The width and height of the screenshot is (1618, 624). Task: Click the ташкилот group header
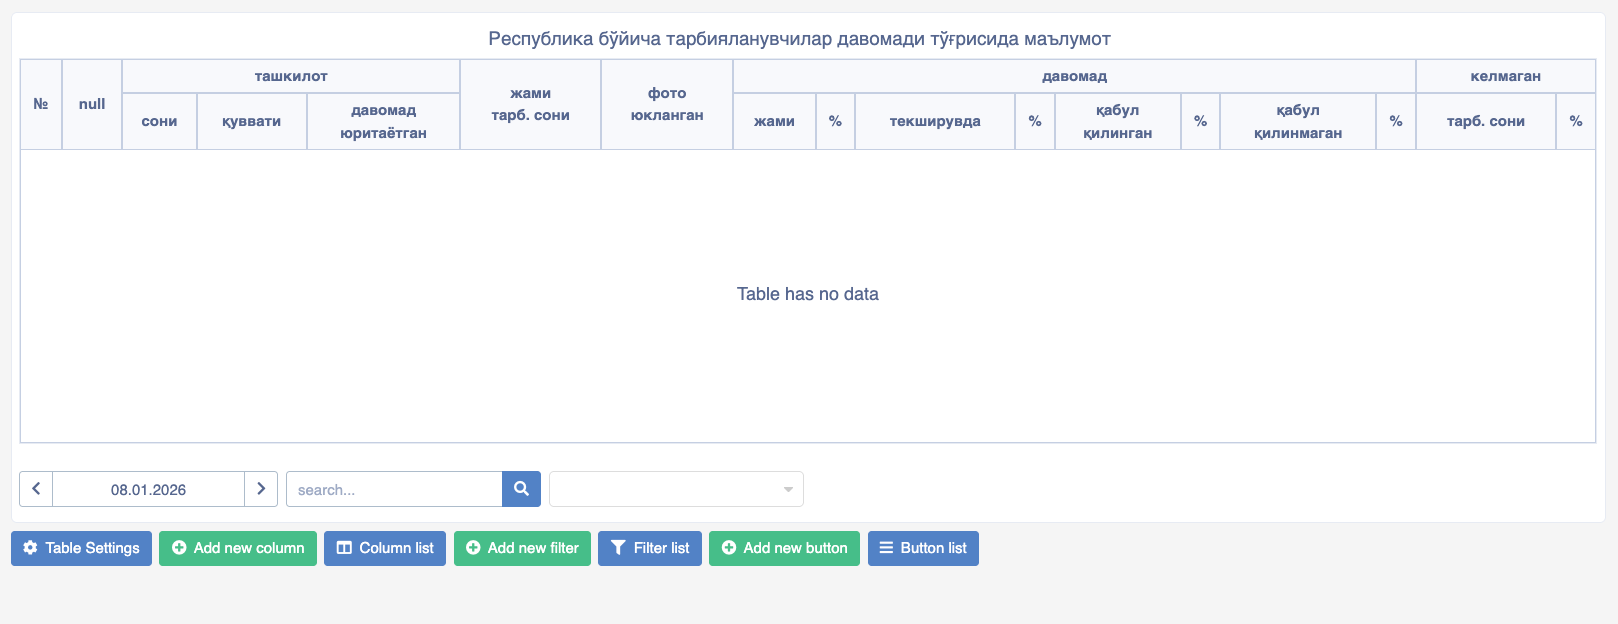coord(291,76)
